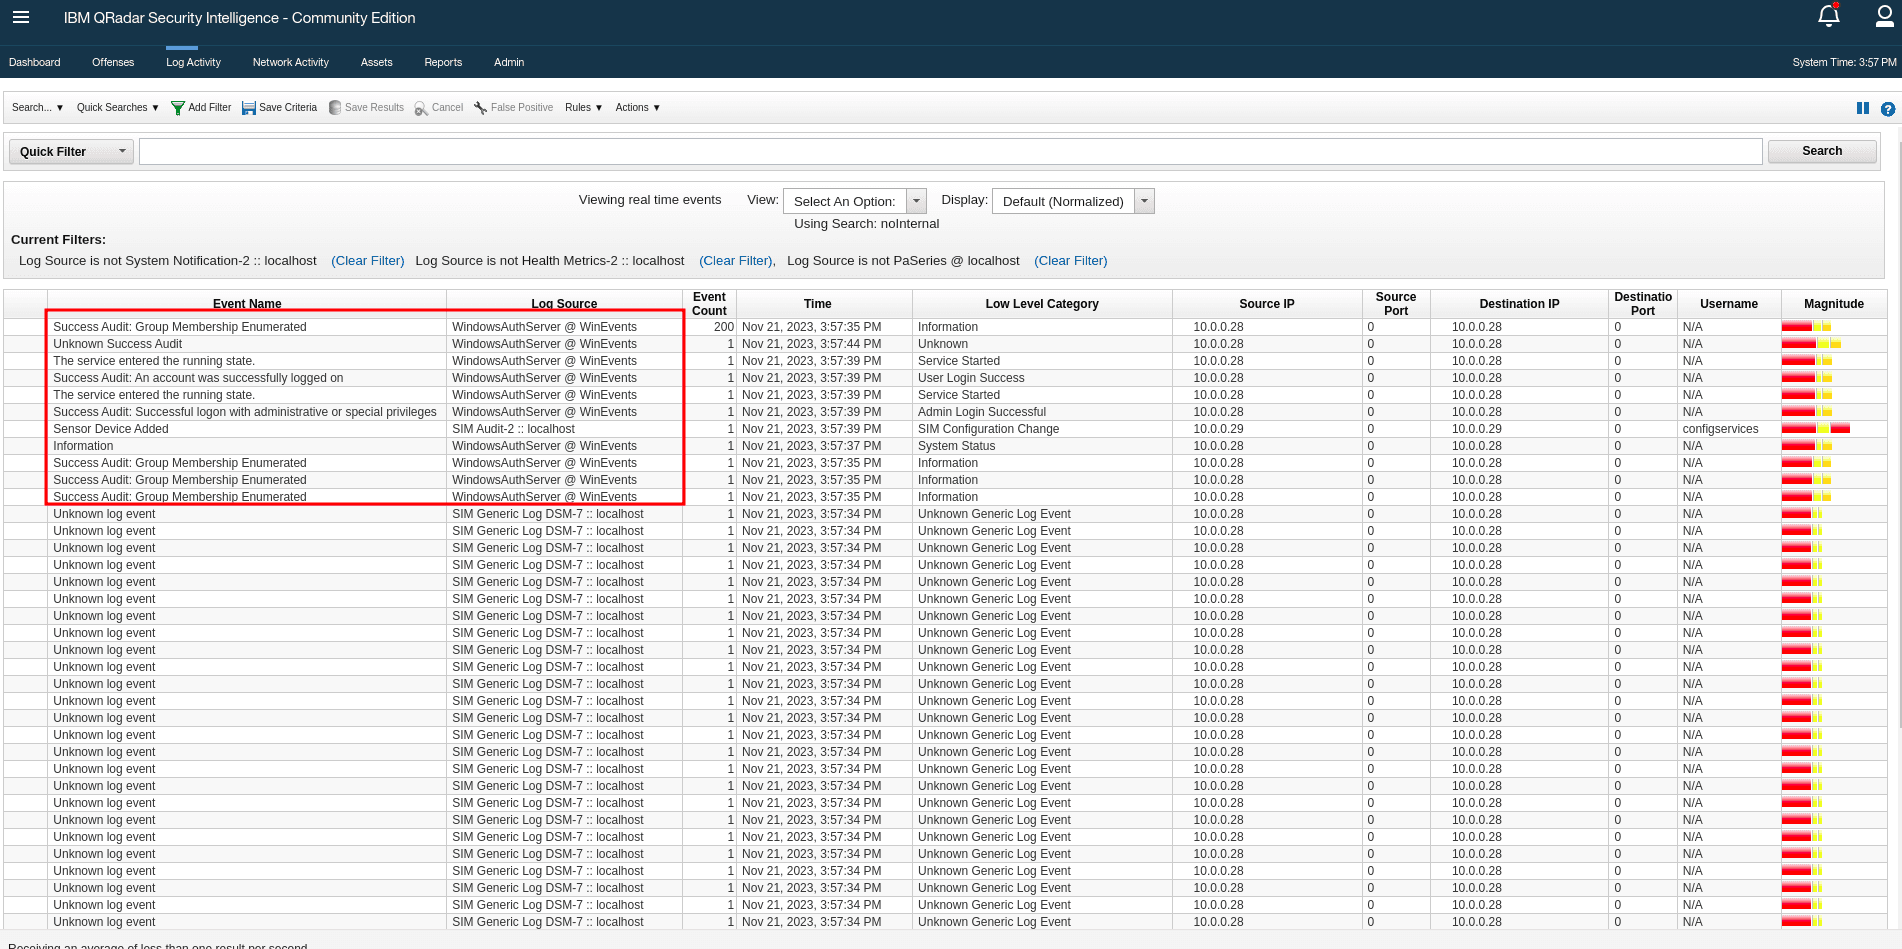Open the Display Default (Normalized) dropdown
The width and height of the screenshot is (1902, 949).
1072,201
